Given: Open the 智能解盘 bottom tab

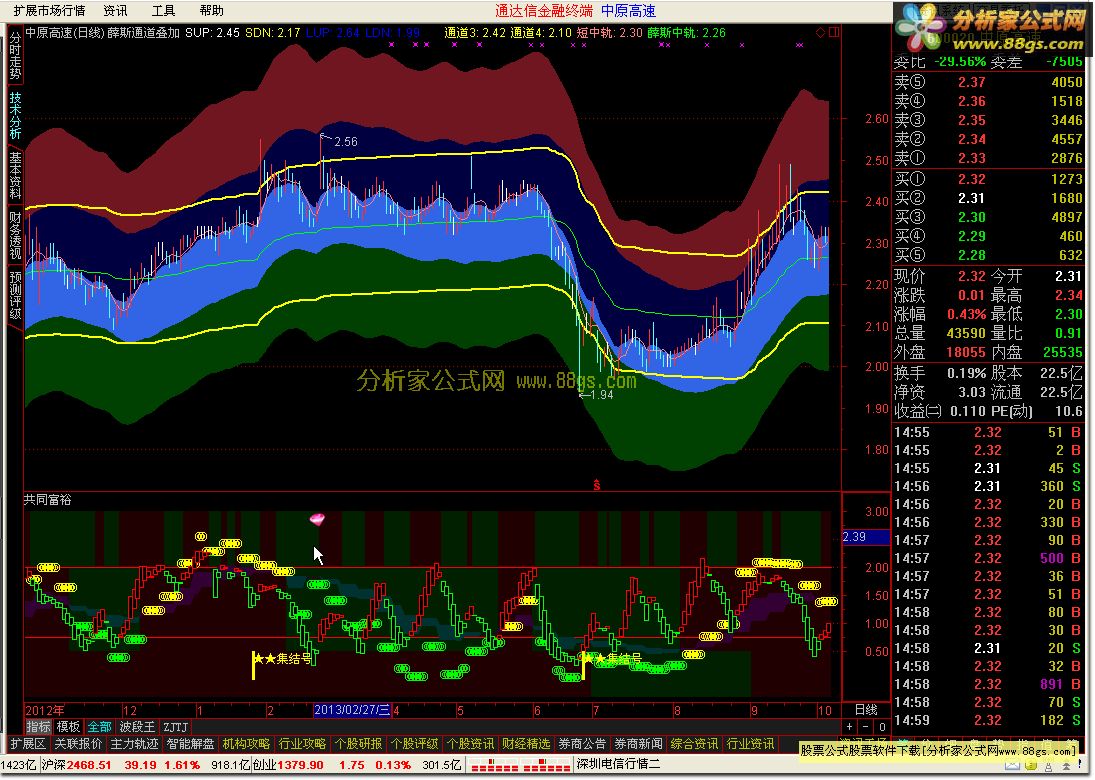Looking at the screenshot, I should point(190,744).
